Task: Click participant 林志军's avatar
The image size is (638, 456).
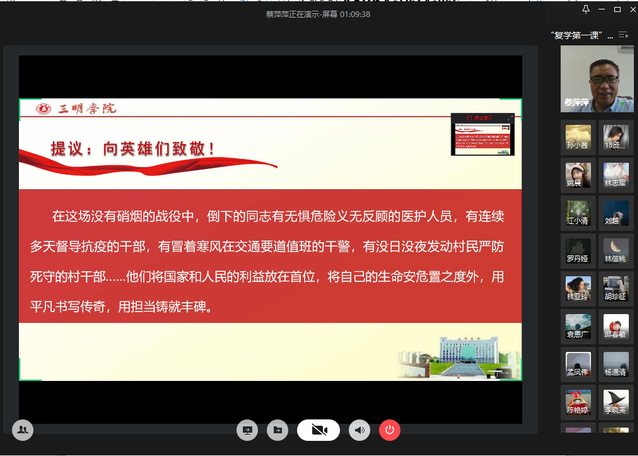Action: click(x=615, y=174)
